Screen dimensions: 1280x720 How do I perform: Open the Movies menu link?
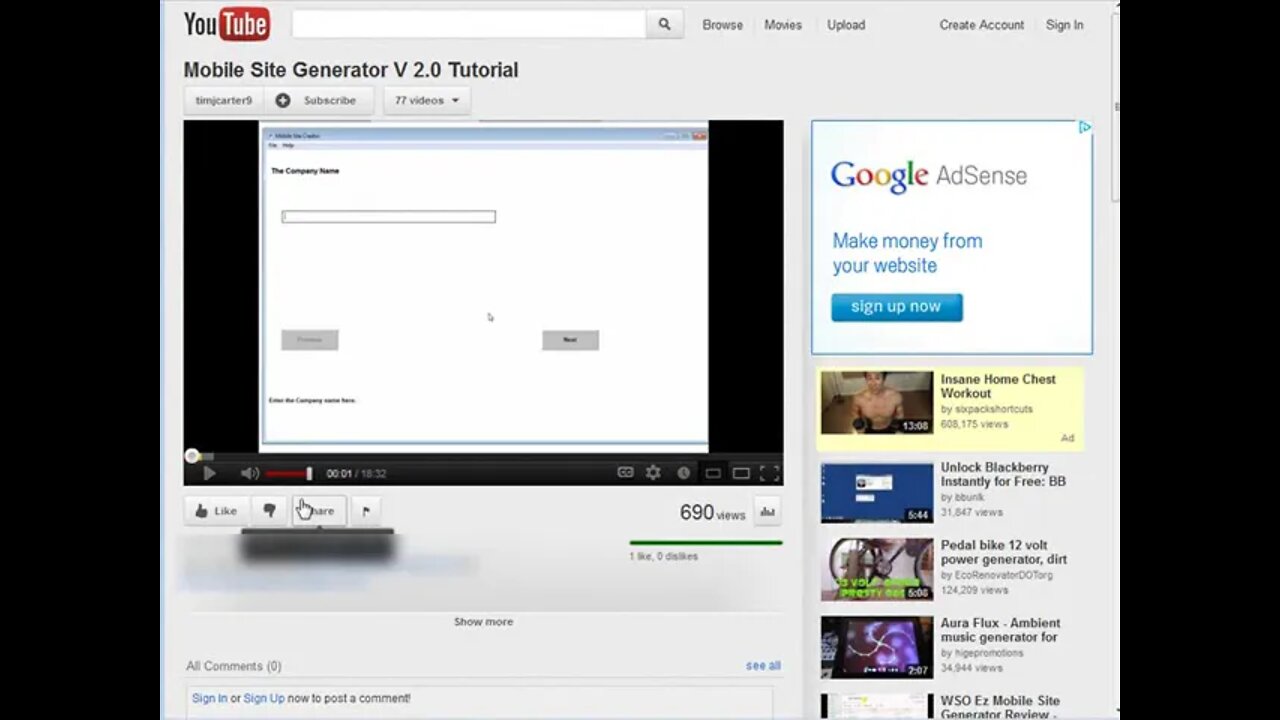point(783,25)
